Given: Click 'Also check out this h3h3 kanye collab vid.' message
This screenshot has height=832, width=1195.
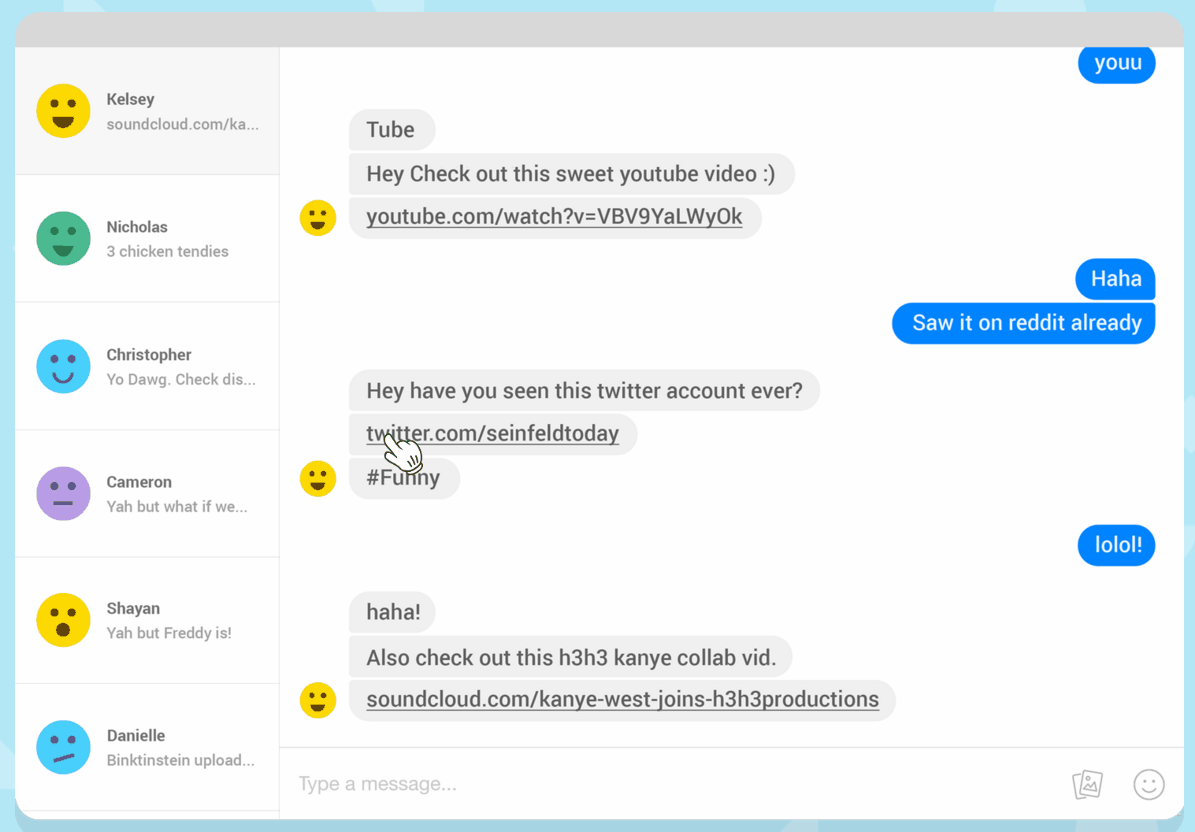Looking at the screenshot, I should coord(571,657).
